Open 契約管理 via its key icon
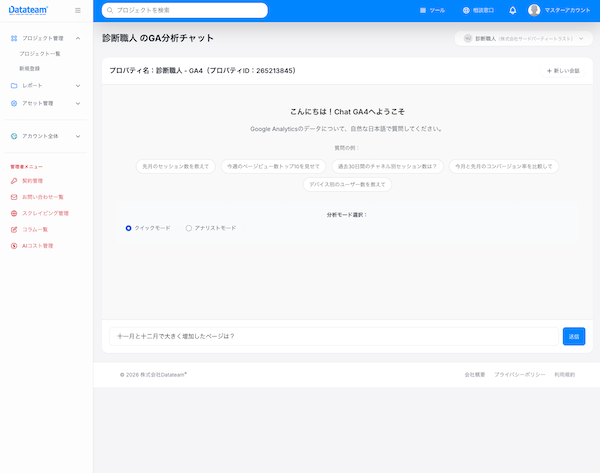This screenshot has height=473, width=600. (14, 181)
